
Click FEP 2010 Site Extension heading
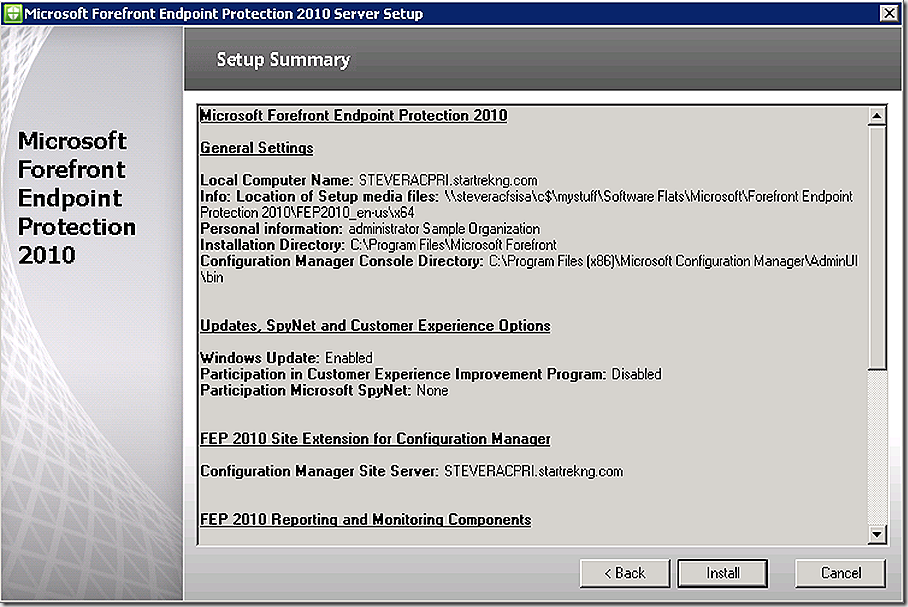tap(375, 439)
